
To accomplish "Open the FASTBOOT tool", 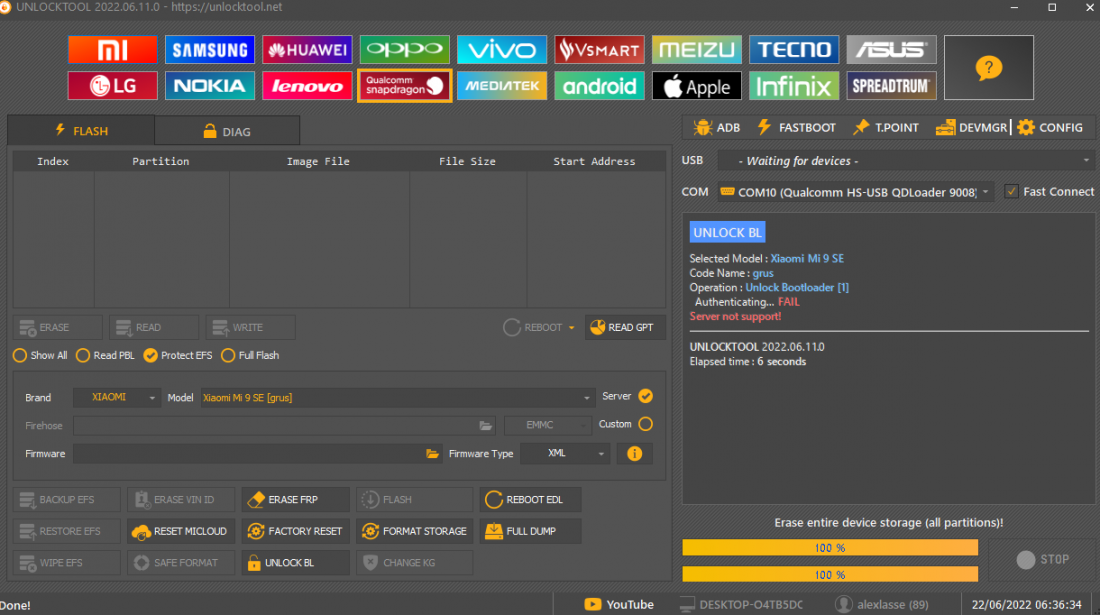I will (796, 128).
